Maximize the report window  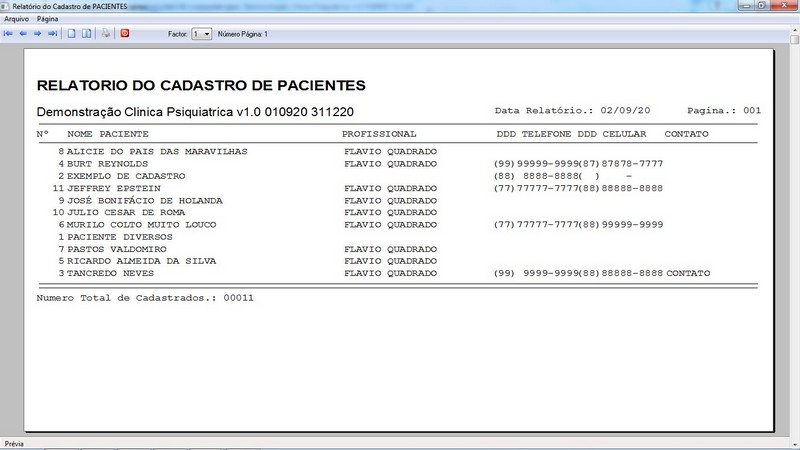point(761,5)
